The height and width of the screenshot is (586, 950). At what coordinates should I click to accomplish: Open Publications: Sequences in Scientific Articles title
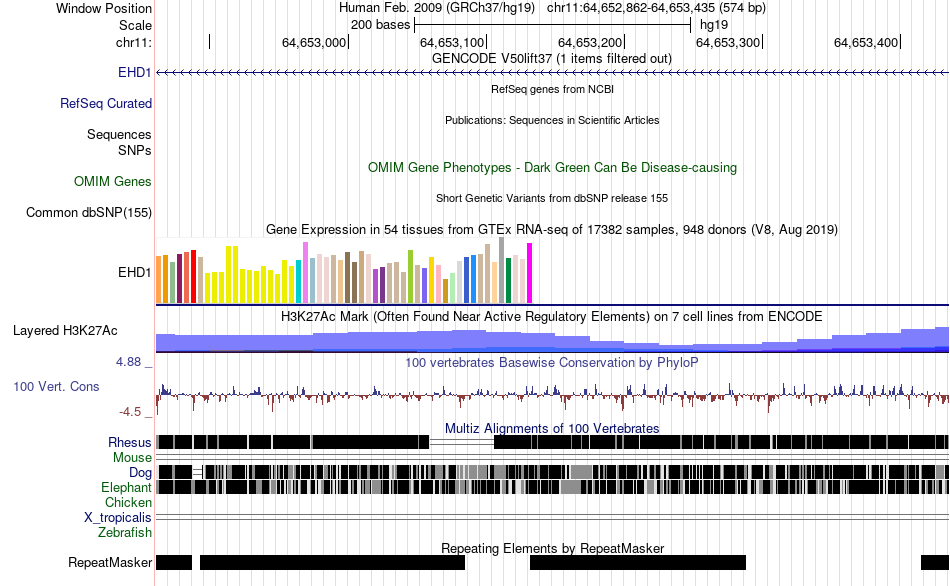click(x=552, y=120)
